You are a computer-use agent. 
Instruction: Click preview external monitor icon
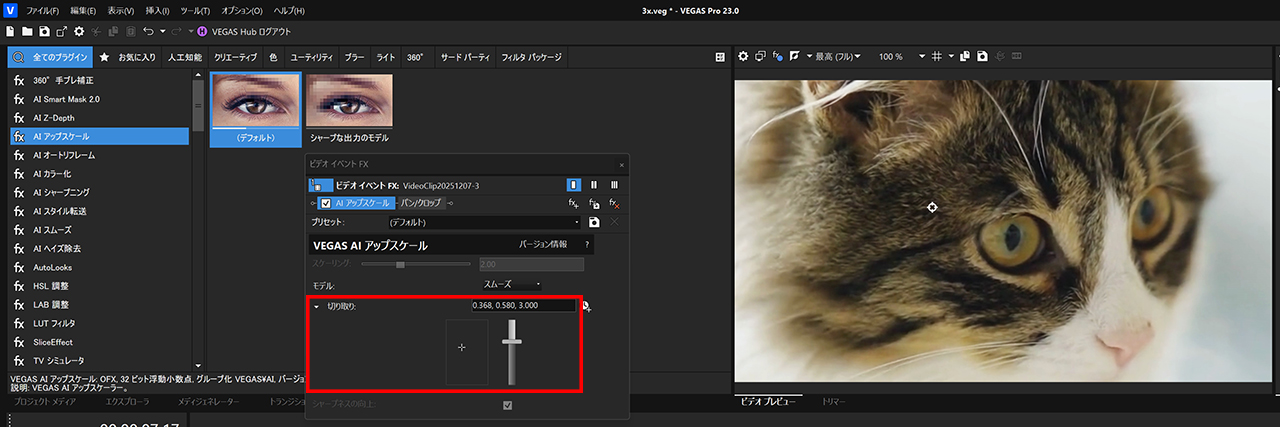pyautogui.click(x=760, y=56)
